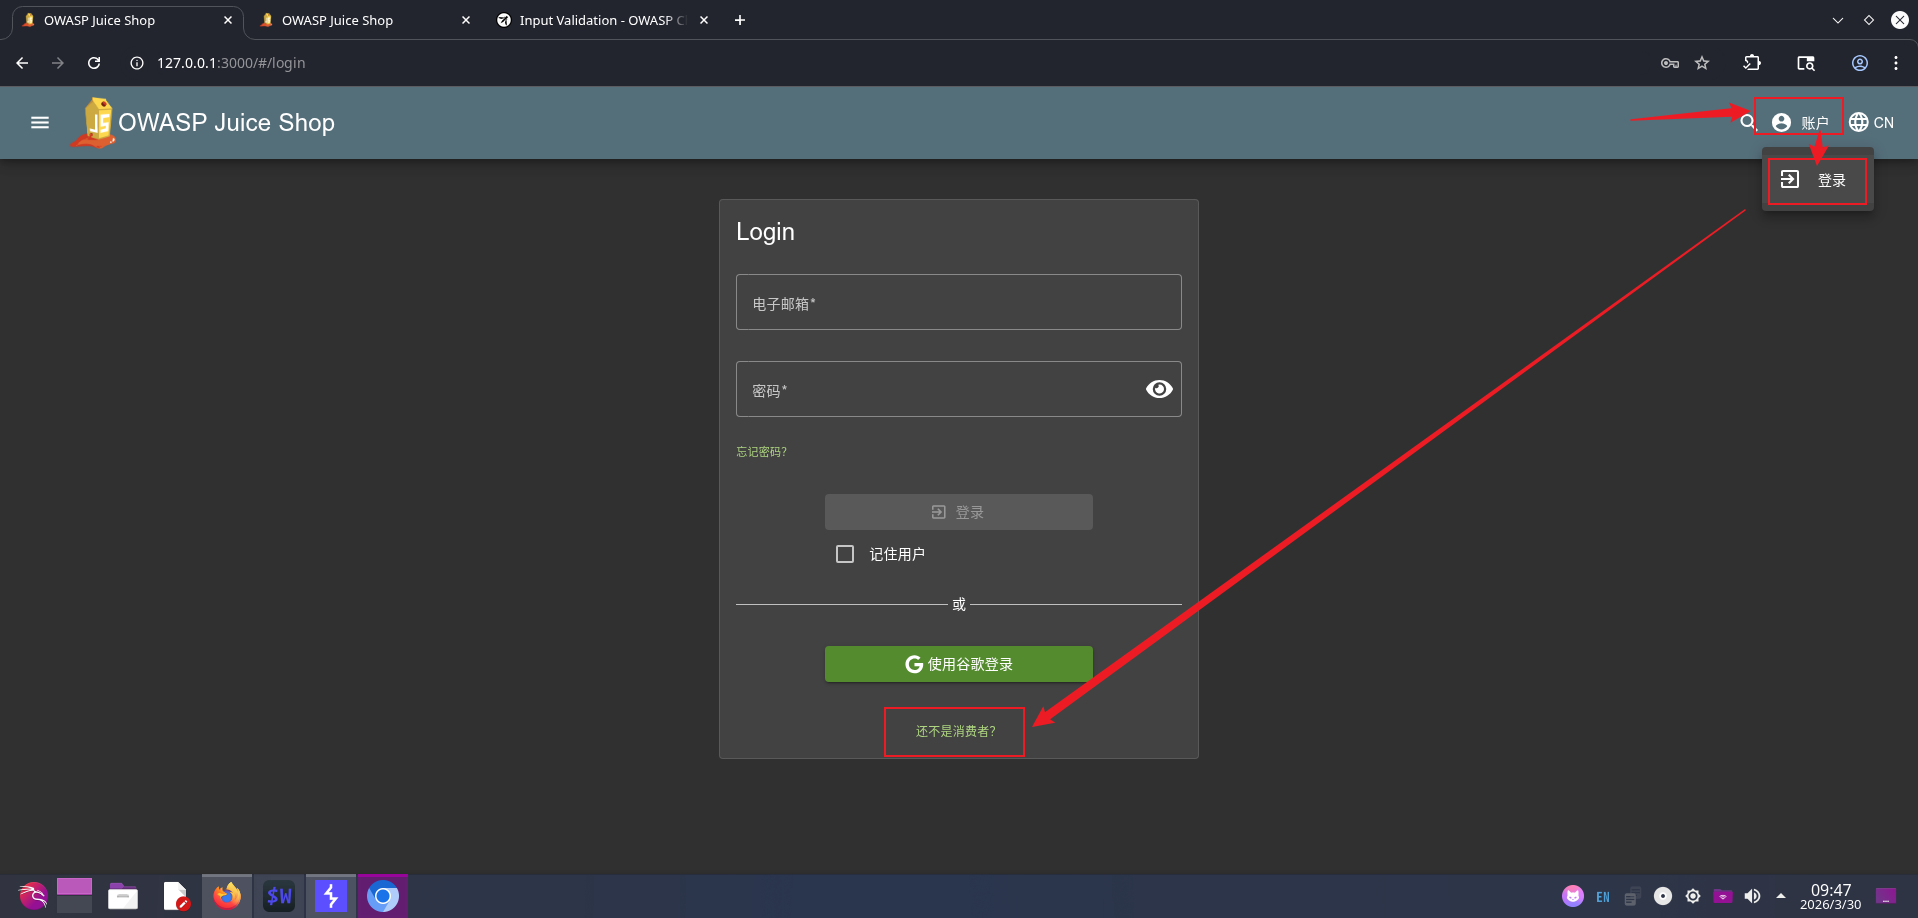Click the tab search toolbar icon
Screen dimensions: 1918x918
pyautogui.click(x=1806, y=63)
